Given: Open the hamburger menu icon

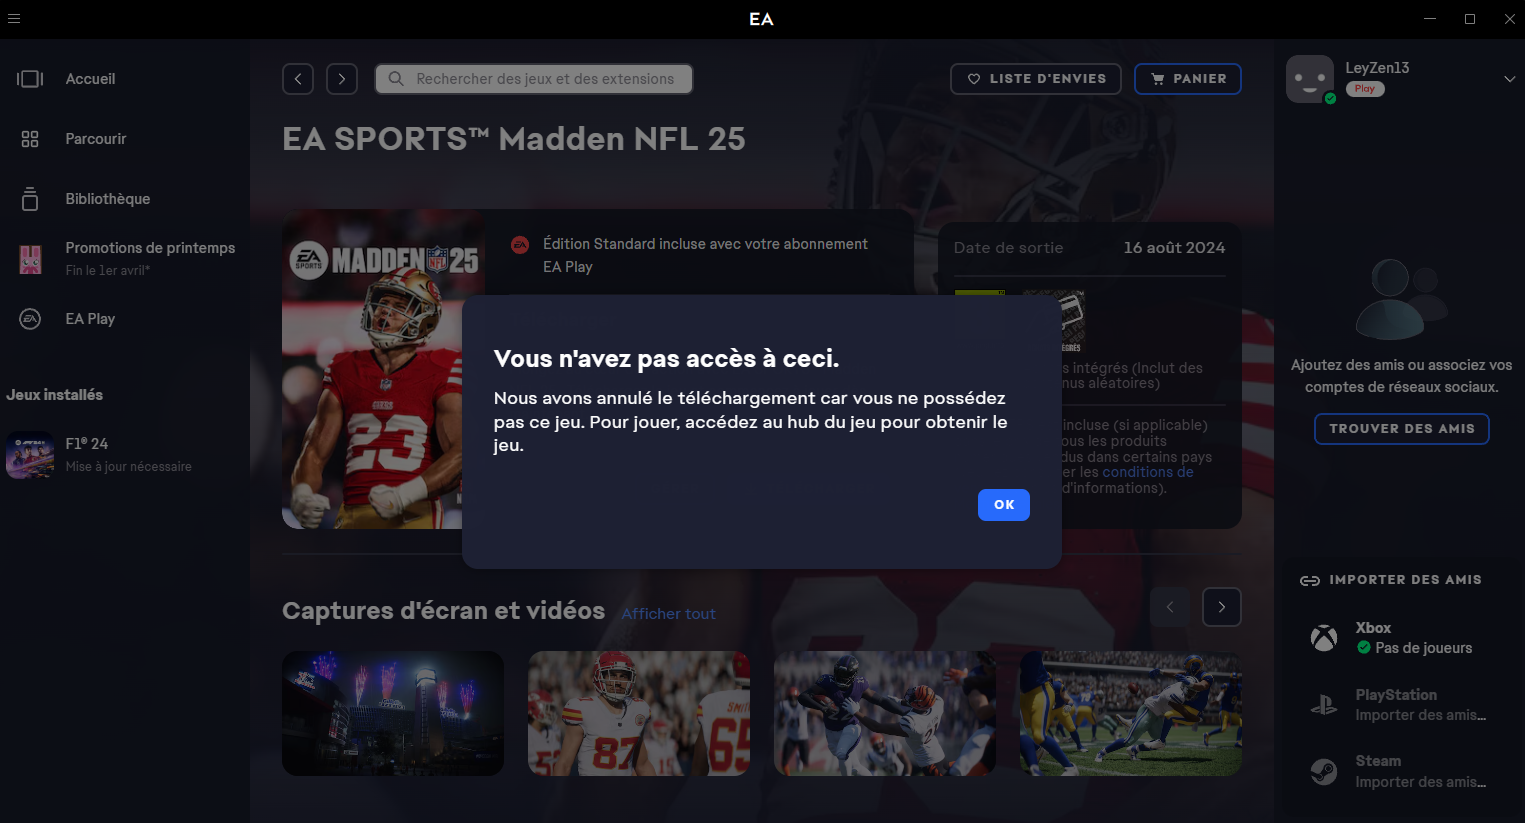Looking at the screenshot, I should point(14,19).
